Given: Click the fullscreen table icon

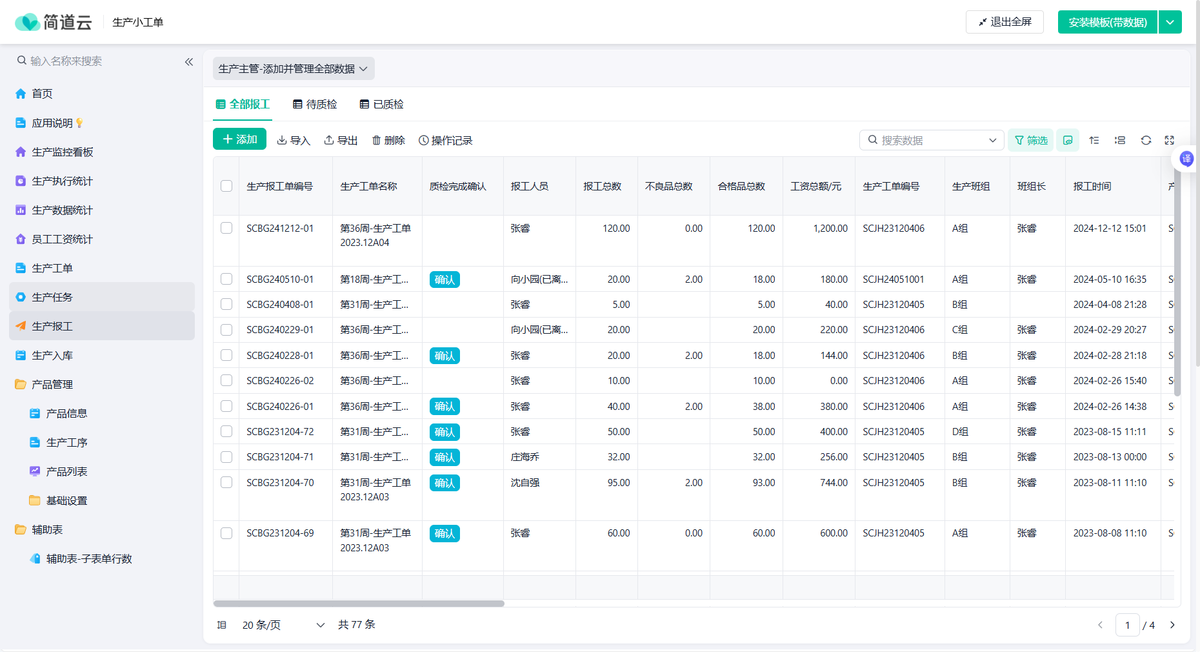Looking at the screenshot, I should pyautogui.click(x=1170, y=141).
